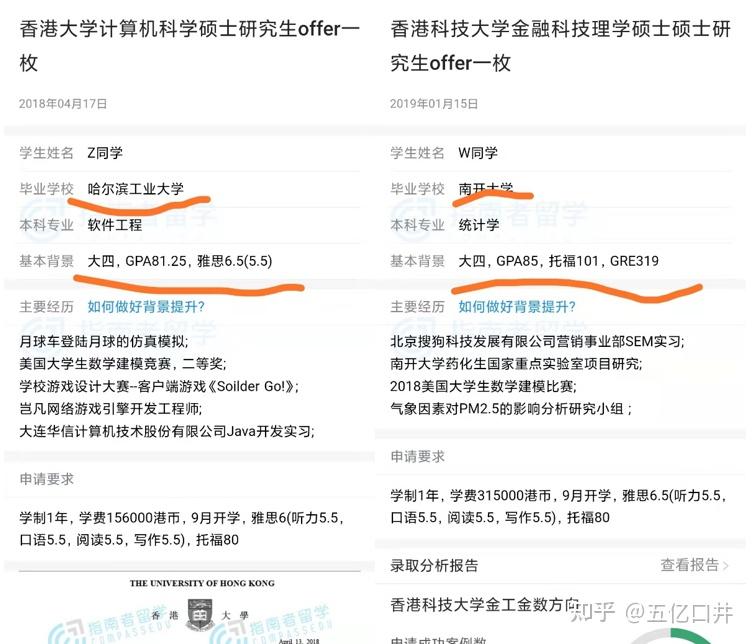Tap the 申请要求 heading in the Z同学 post

[x=47, y=479]
